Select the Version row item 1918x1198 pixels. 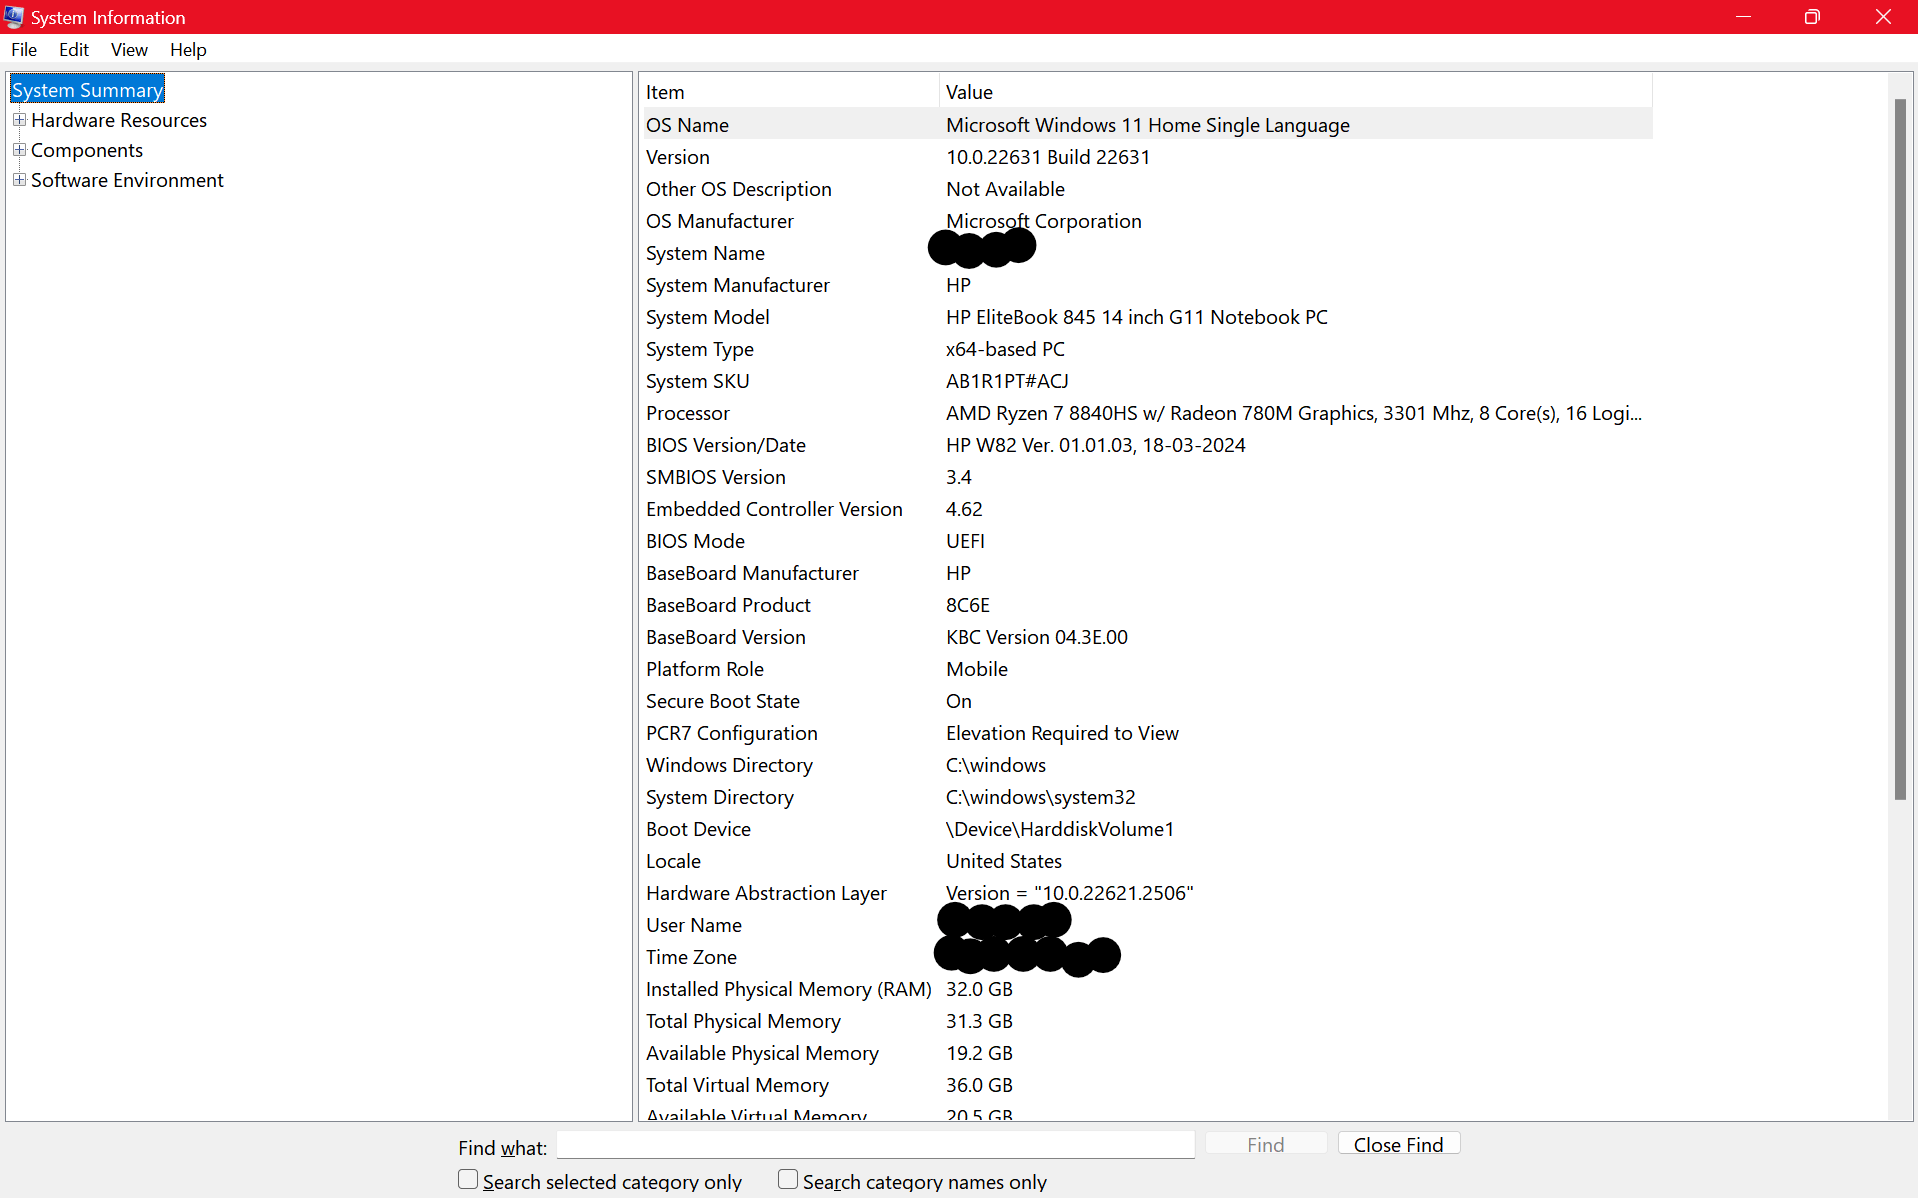coord(1146,157)
